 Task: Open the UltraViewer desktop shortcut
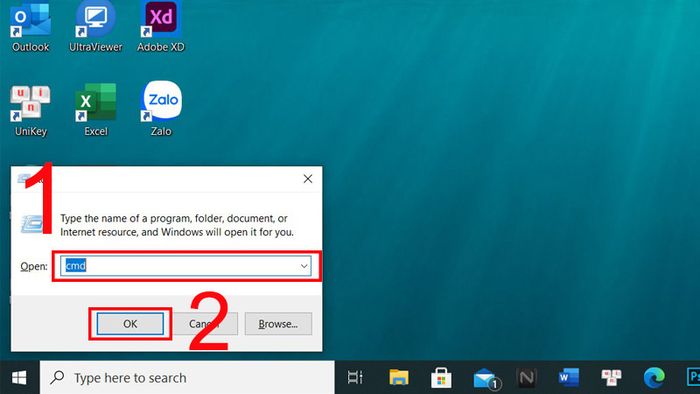(x=96, y=27)
